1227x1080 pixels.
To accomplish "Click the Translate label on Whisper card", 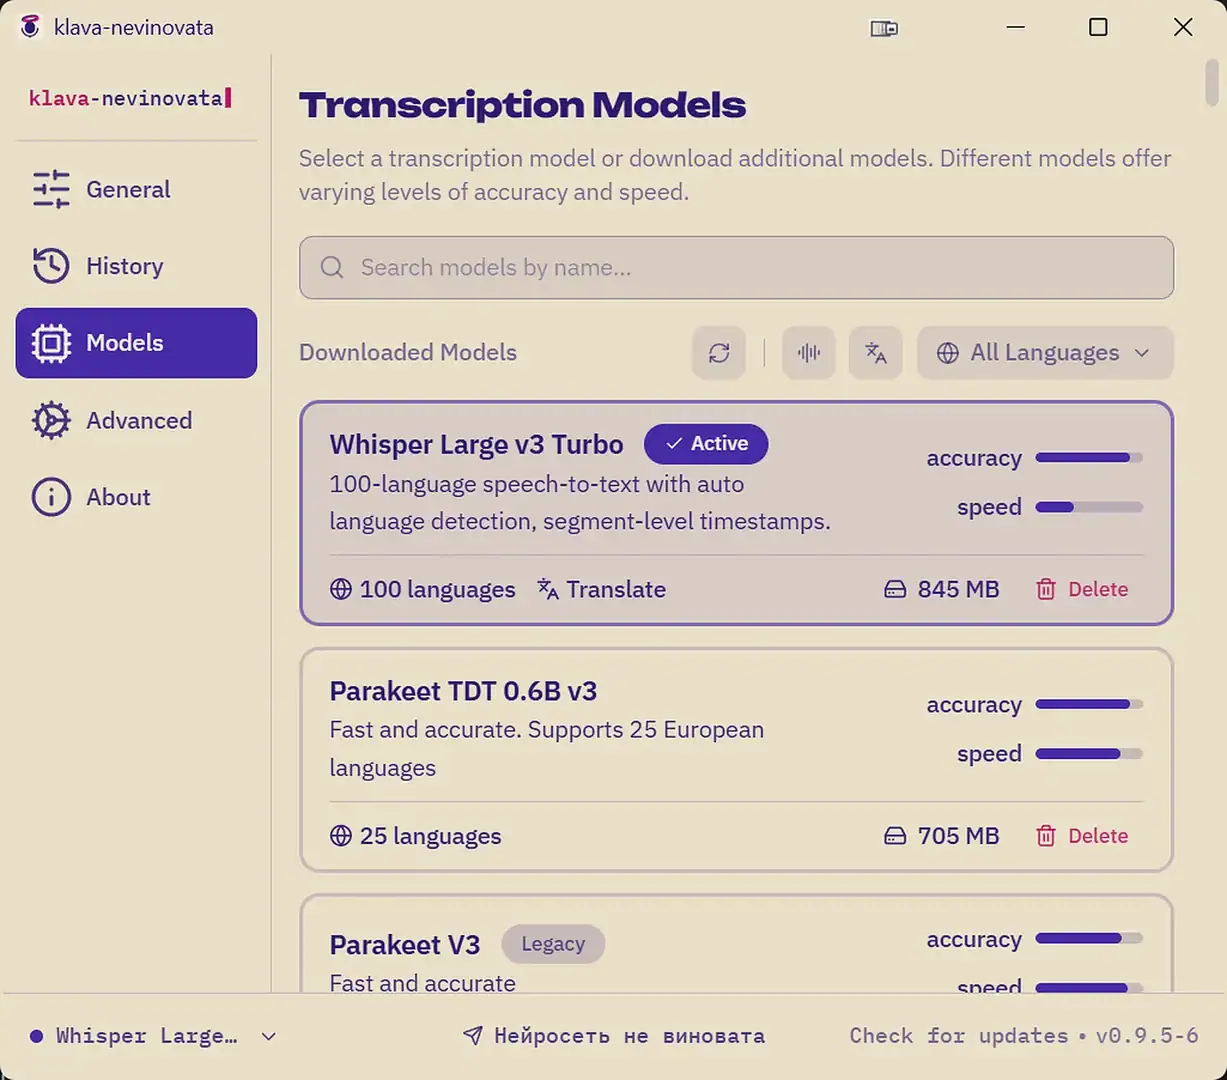I will (x=616, y=589).
